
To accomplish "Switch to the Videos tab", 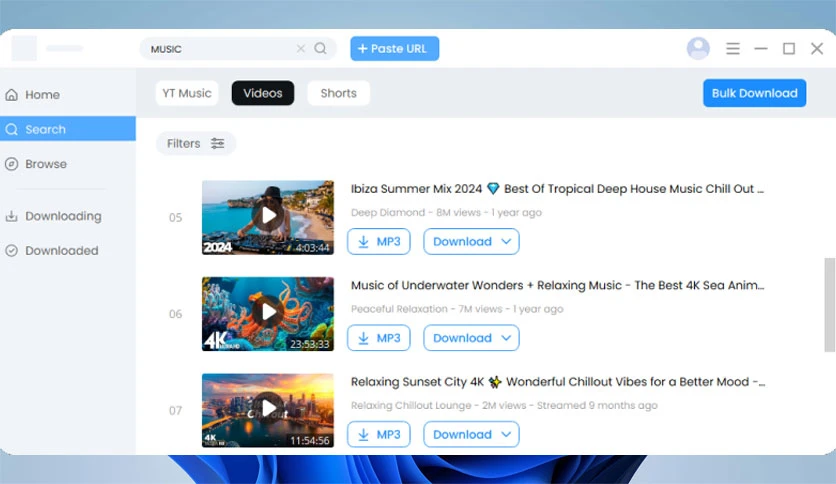I will (x=263, y=93).
